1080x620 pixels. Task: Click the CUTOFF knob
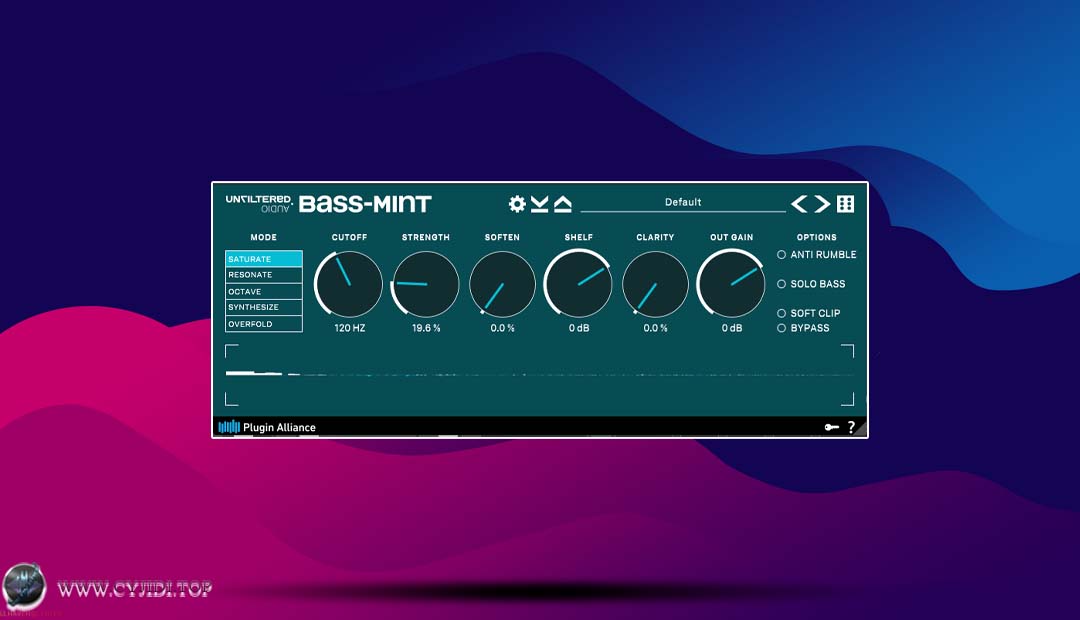pyautogui.click(x=349, y=284)
